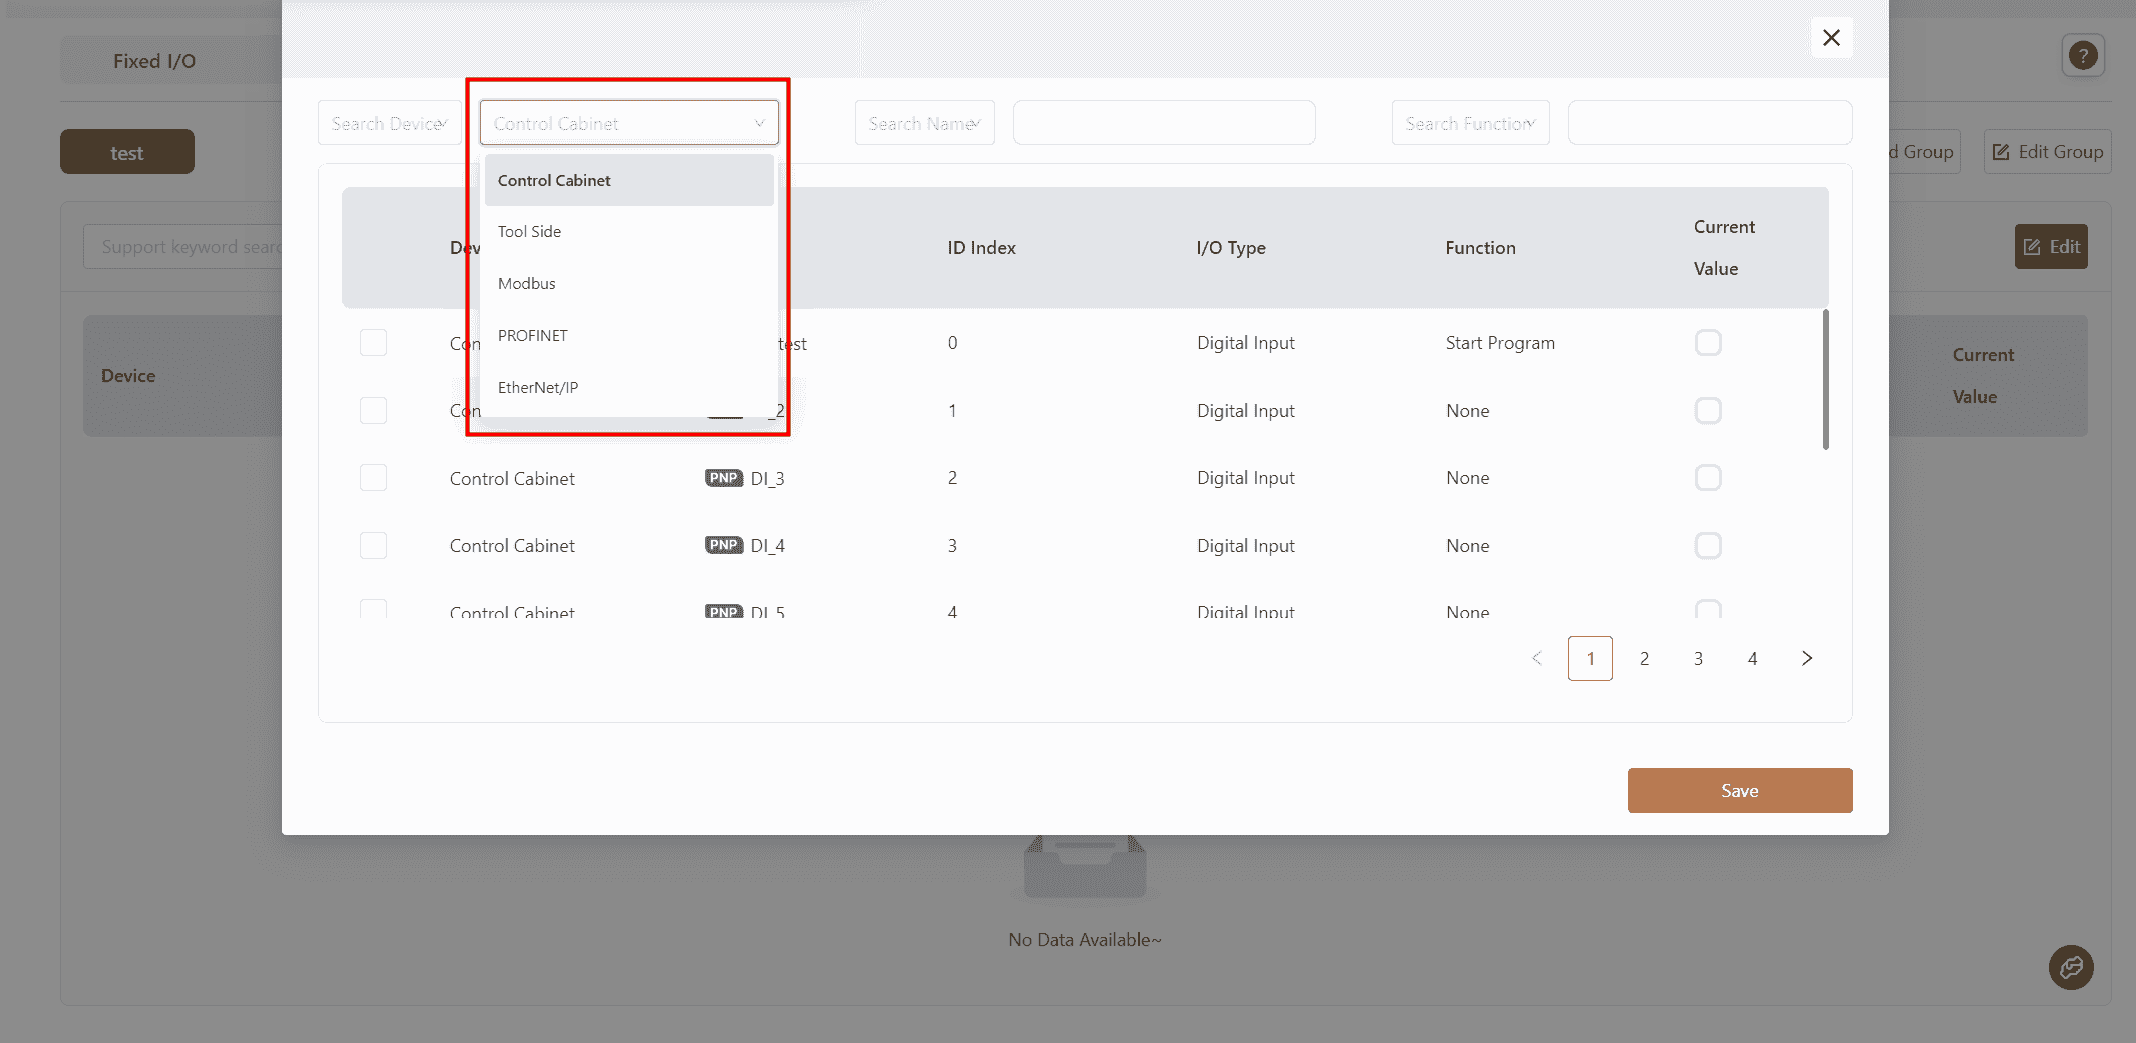Go to next page with right arrow
Viewport: 2136px width, 1043px height.
1806,658
